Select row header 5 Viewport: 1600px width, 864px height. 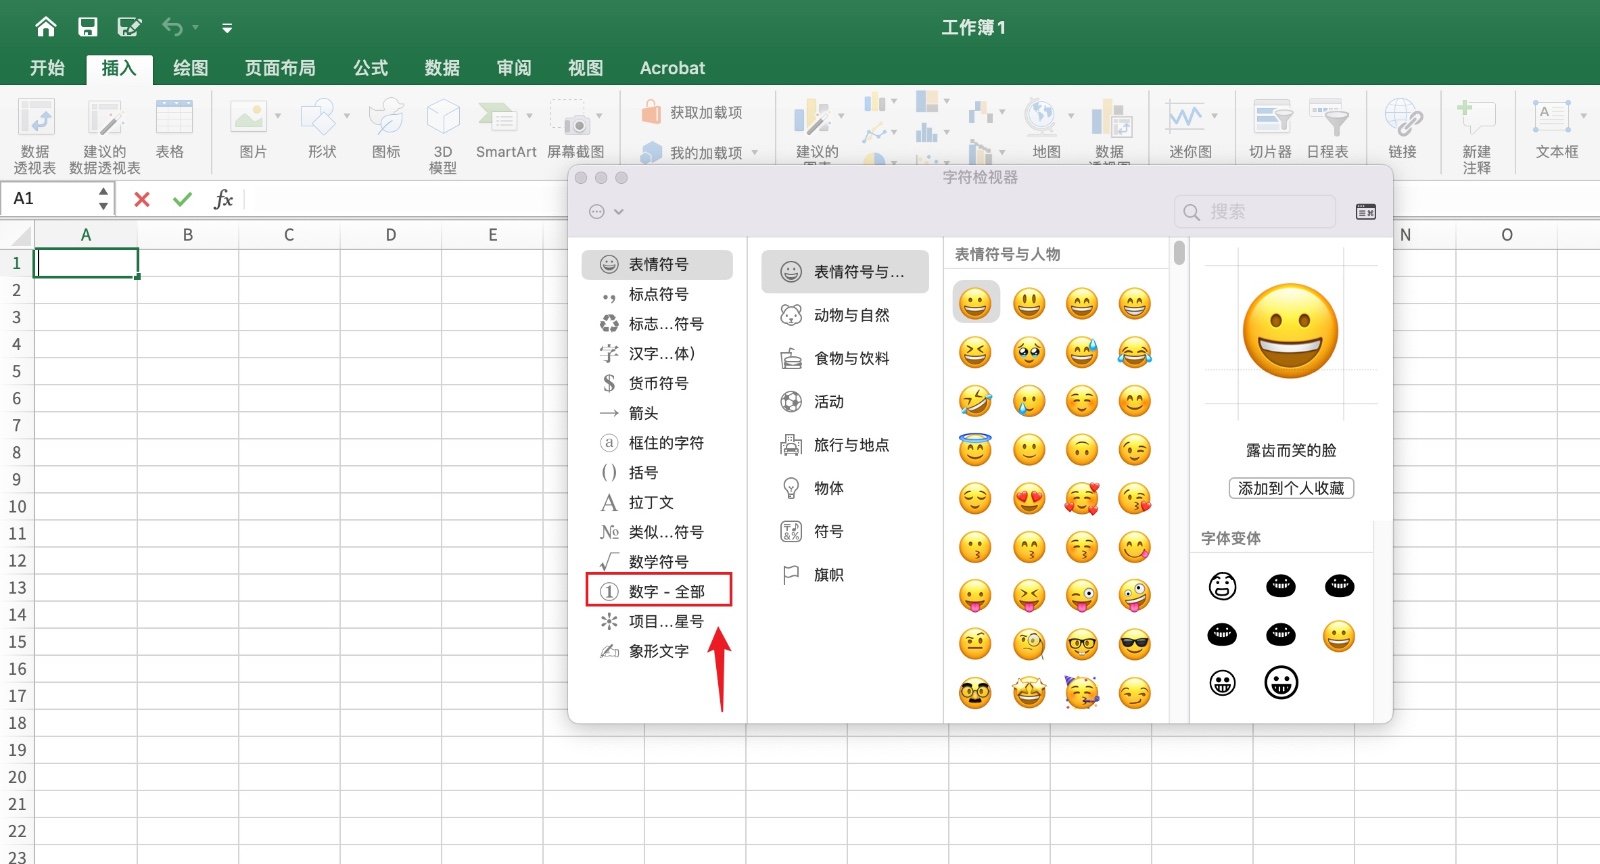tap(16, 371)
